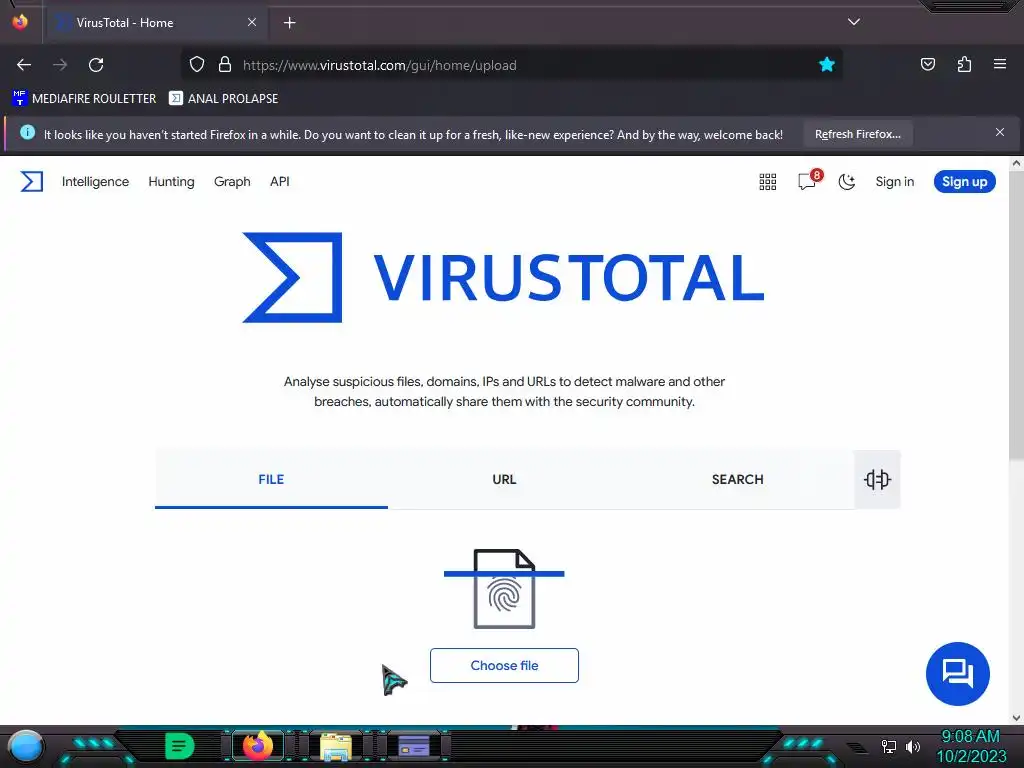Click the page vertical scrollbar thumb

tap(1016, 315)
